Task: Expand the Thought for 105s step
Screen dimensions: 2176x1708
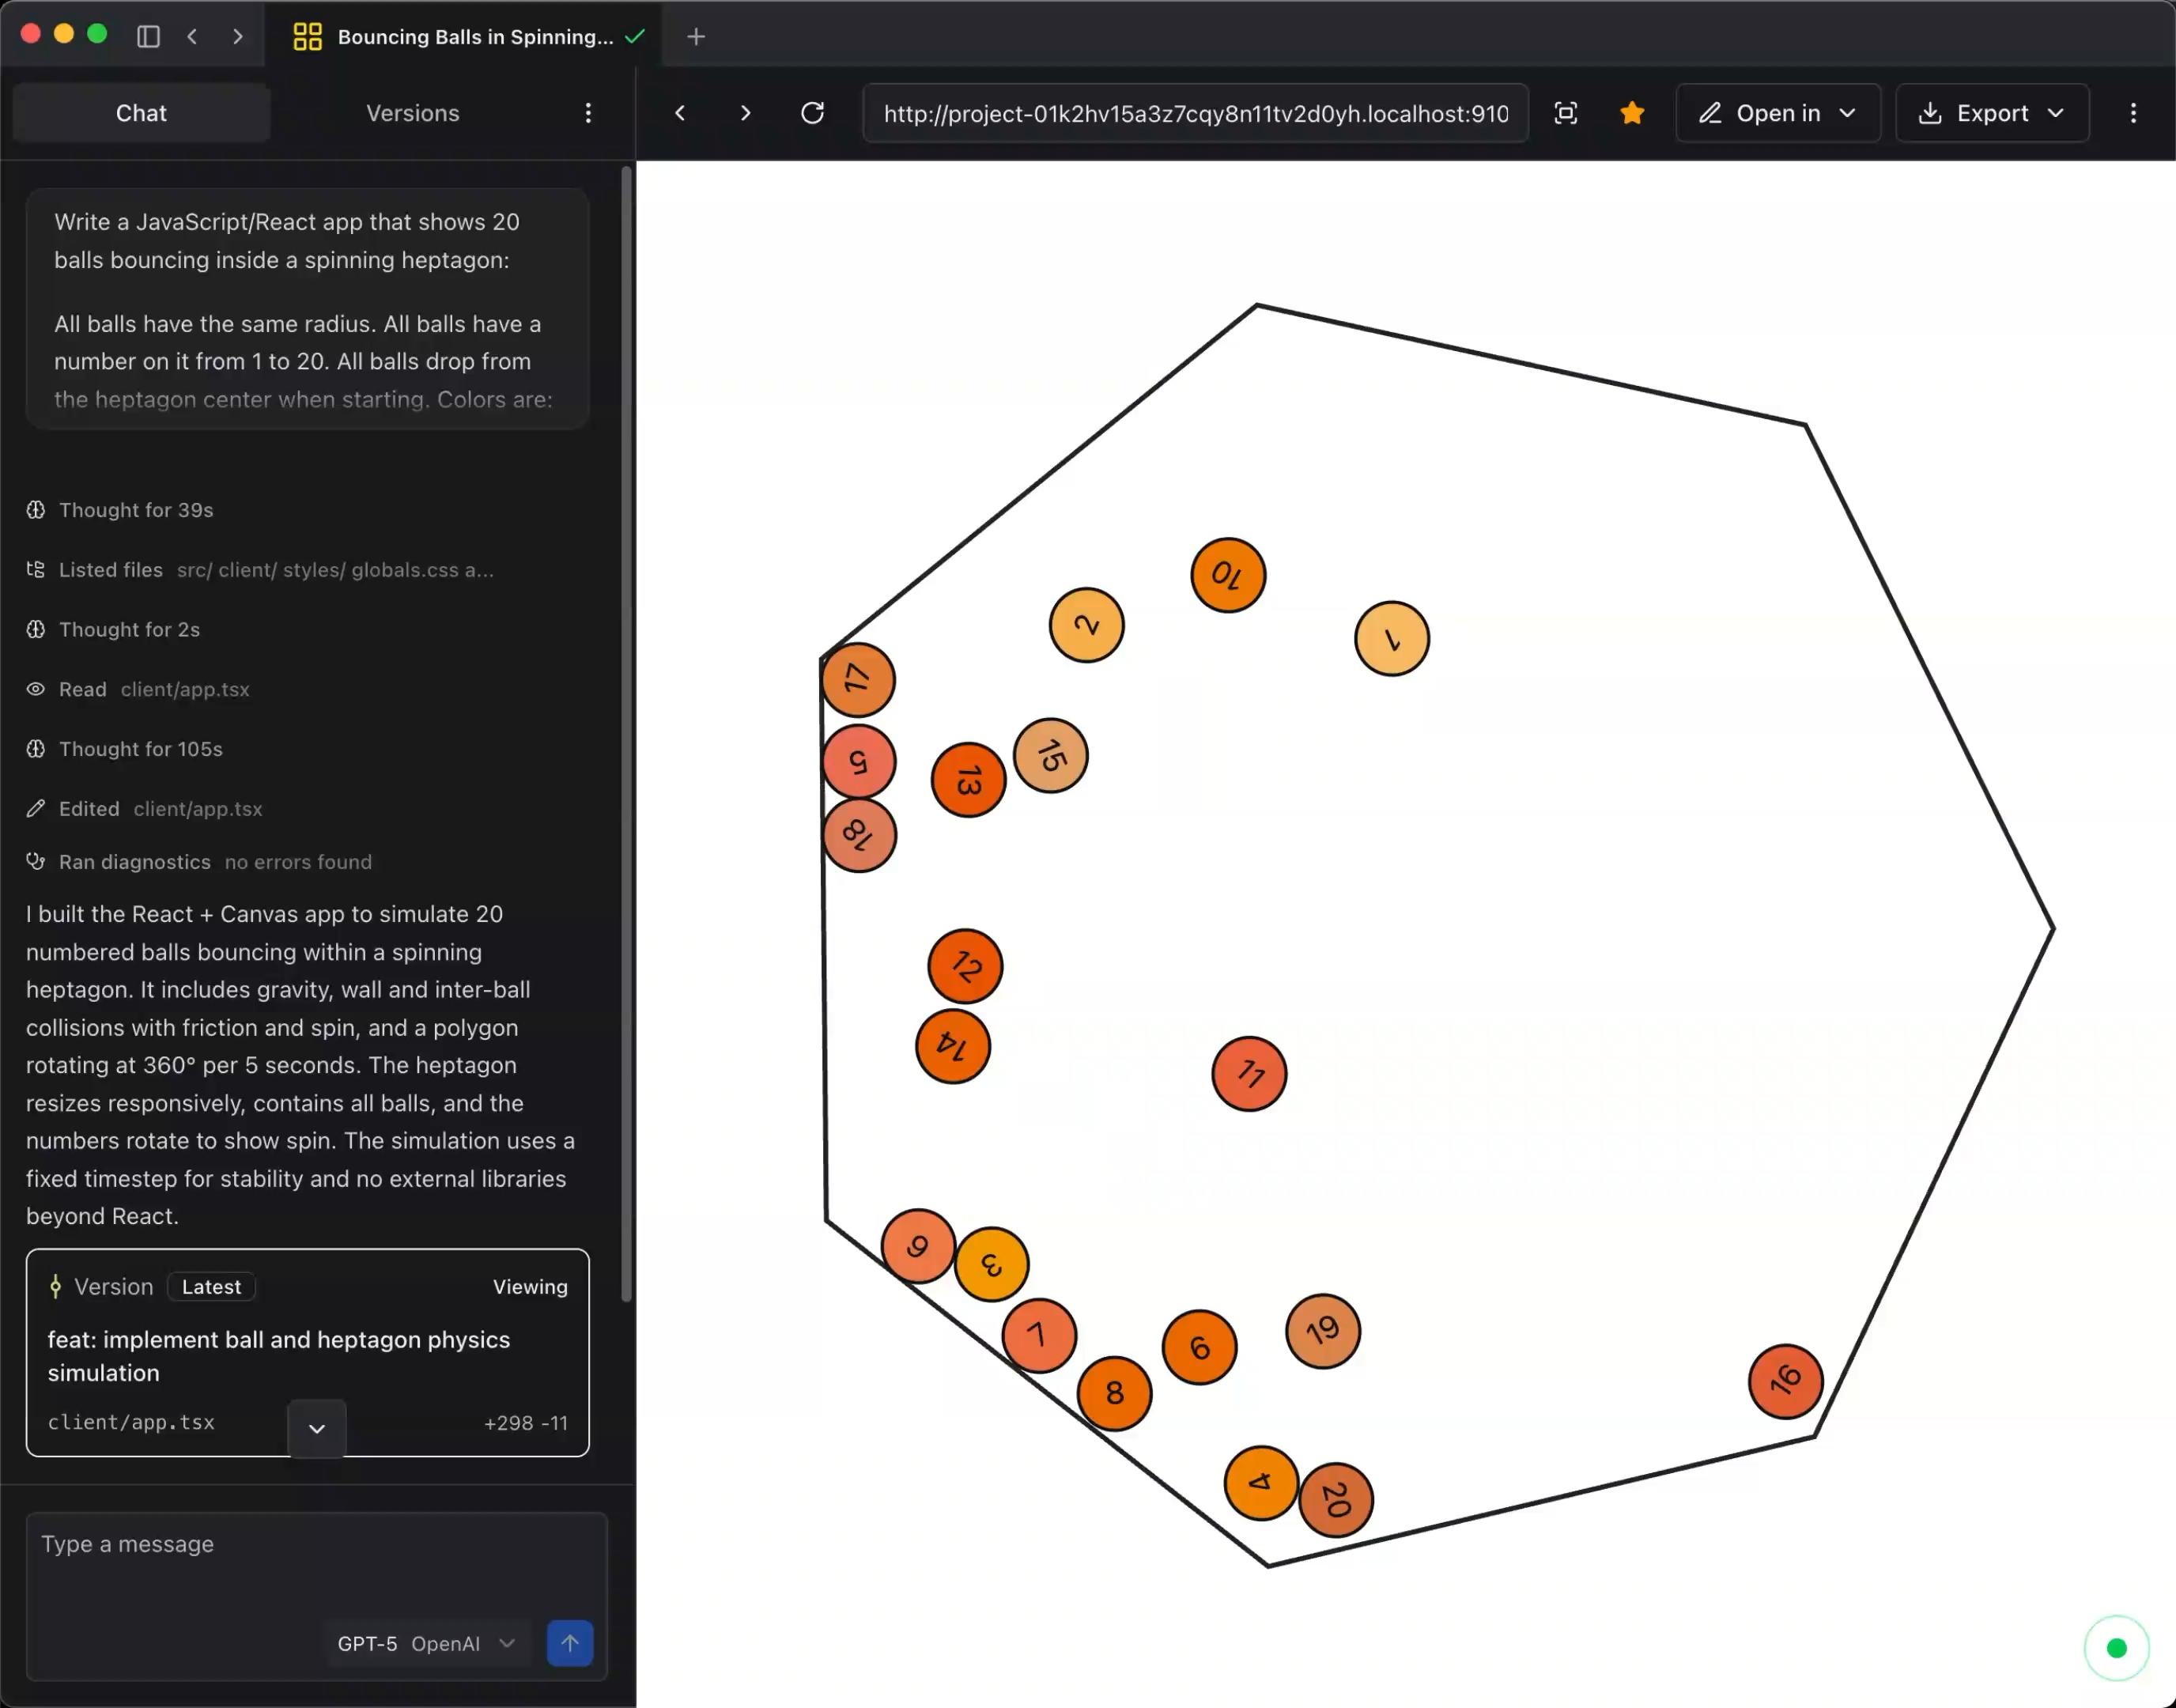Action: [140, 749]
